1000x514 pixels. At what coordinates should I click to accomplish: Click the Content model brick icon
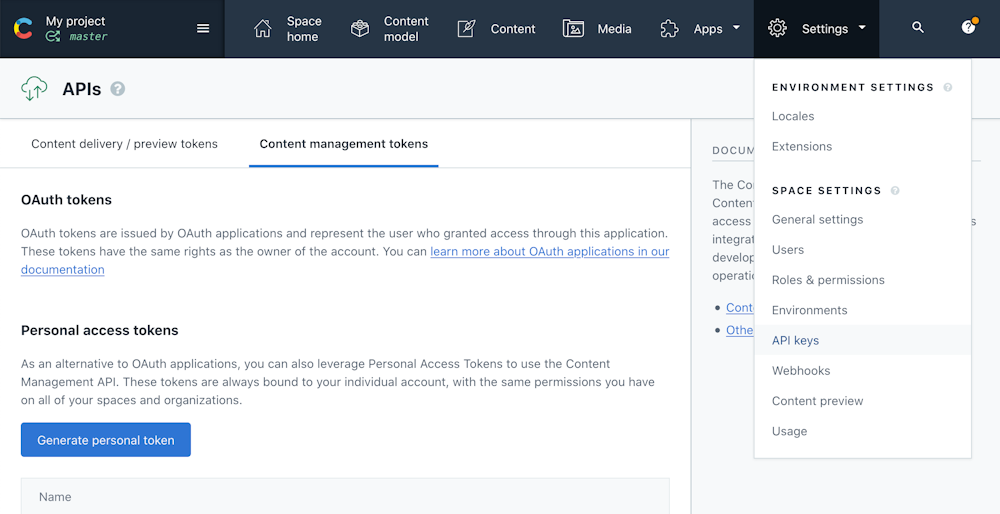pos(360,29)
